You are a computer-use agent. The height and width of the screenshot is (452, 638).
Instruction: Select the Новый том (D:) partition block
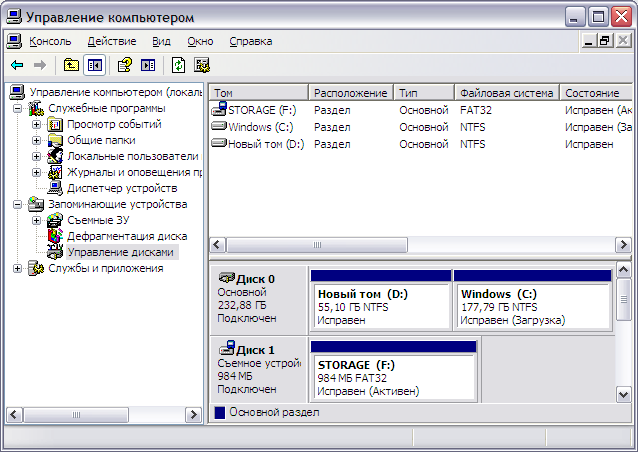tap(381, 300)
